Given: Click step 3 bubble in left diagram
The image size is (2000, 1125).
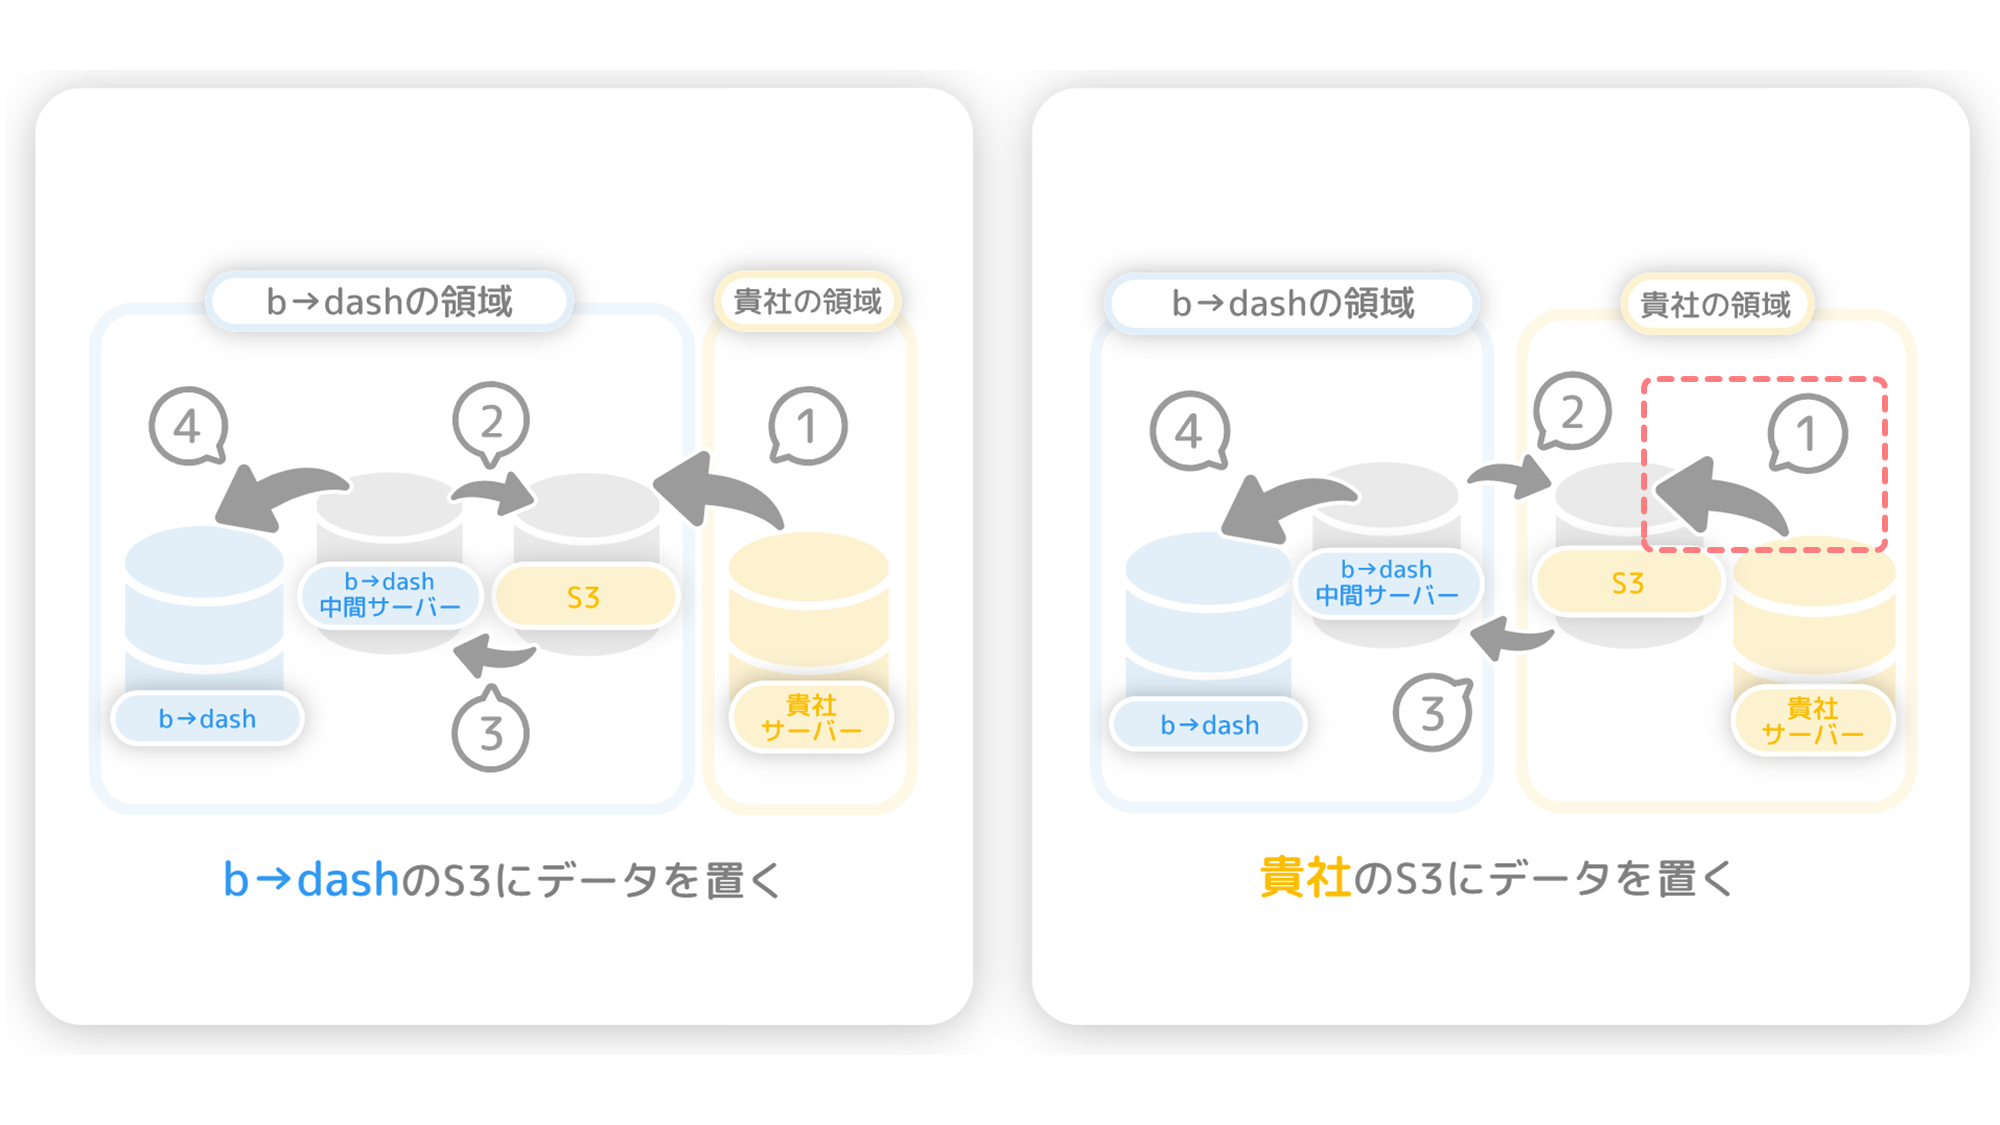Looking at the screenshot, I should pyautogui.click(x=490, y=729).
